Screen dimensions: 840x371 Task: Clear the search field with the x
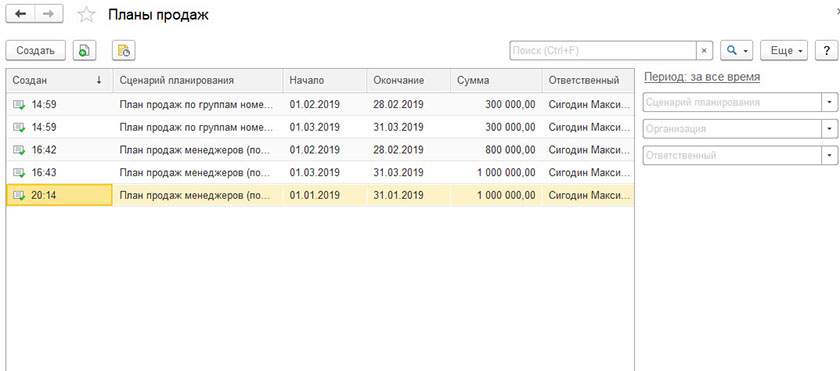coord(704,50)
